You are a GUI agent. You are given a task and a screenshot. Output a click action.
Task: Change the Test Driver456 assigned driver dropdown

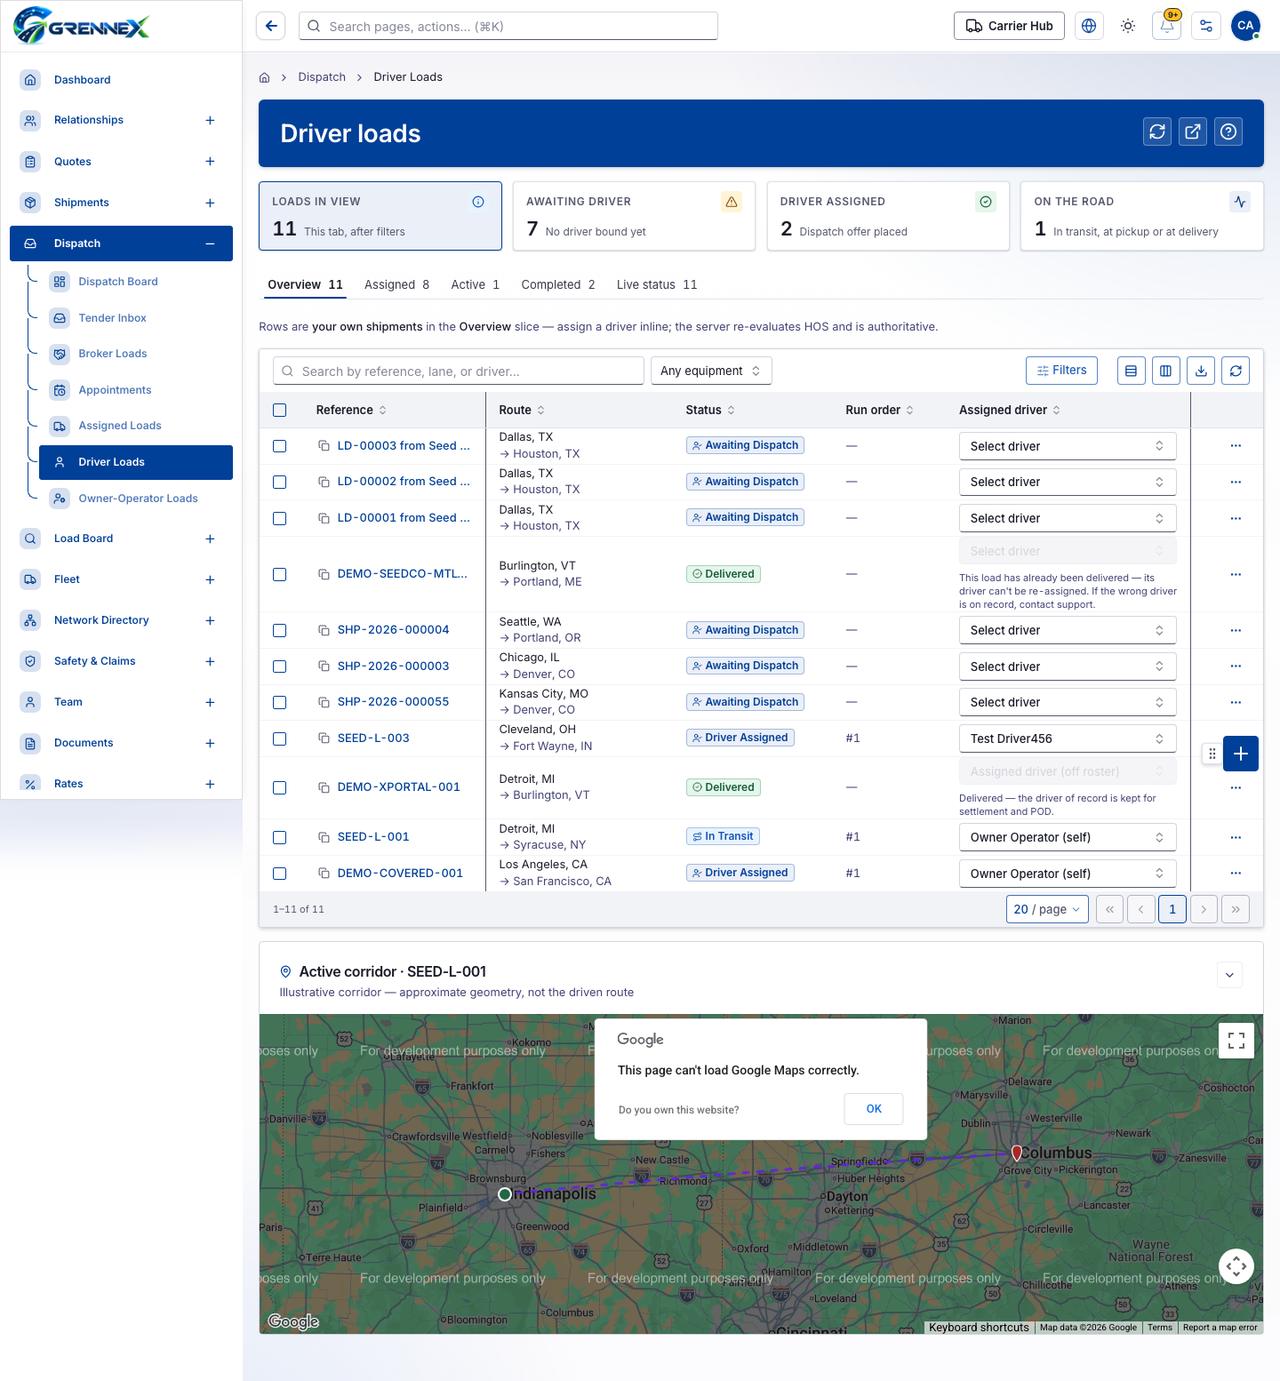pyautogui.click(x=1067, y=738)
